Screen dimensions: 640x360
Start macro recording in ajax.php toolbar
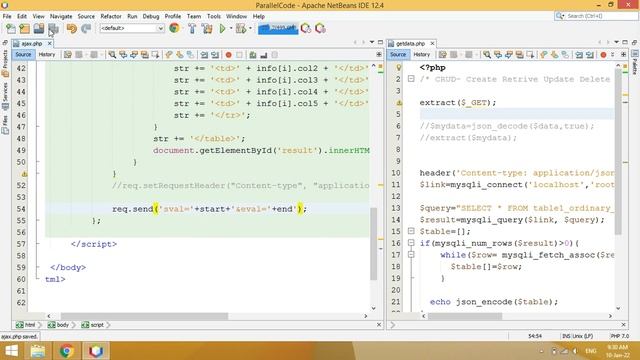tap(229, 55)
